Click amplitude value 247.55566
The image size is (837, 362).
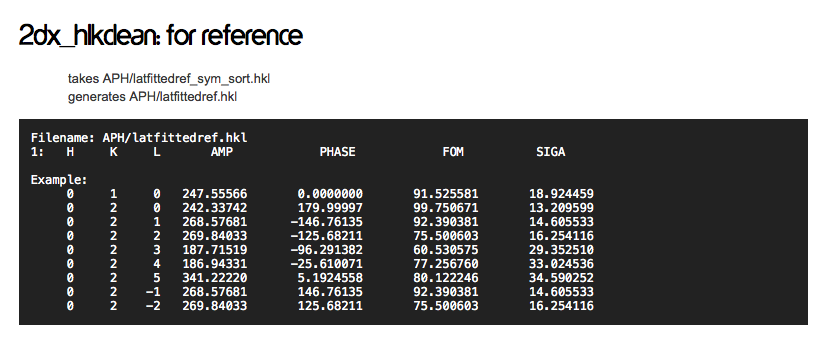(x=215, y=194)
